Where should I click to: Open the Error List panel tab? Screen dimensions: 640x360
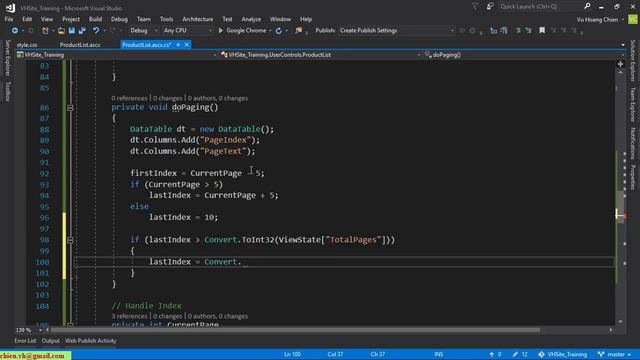[25, 341]
